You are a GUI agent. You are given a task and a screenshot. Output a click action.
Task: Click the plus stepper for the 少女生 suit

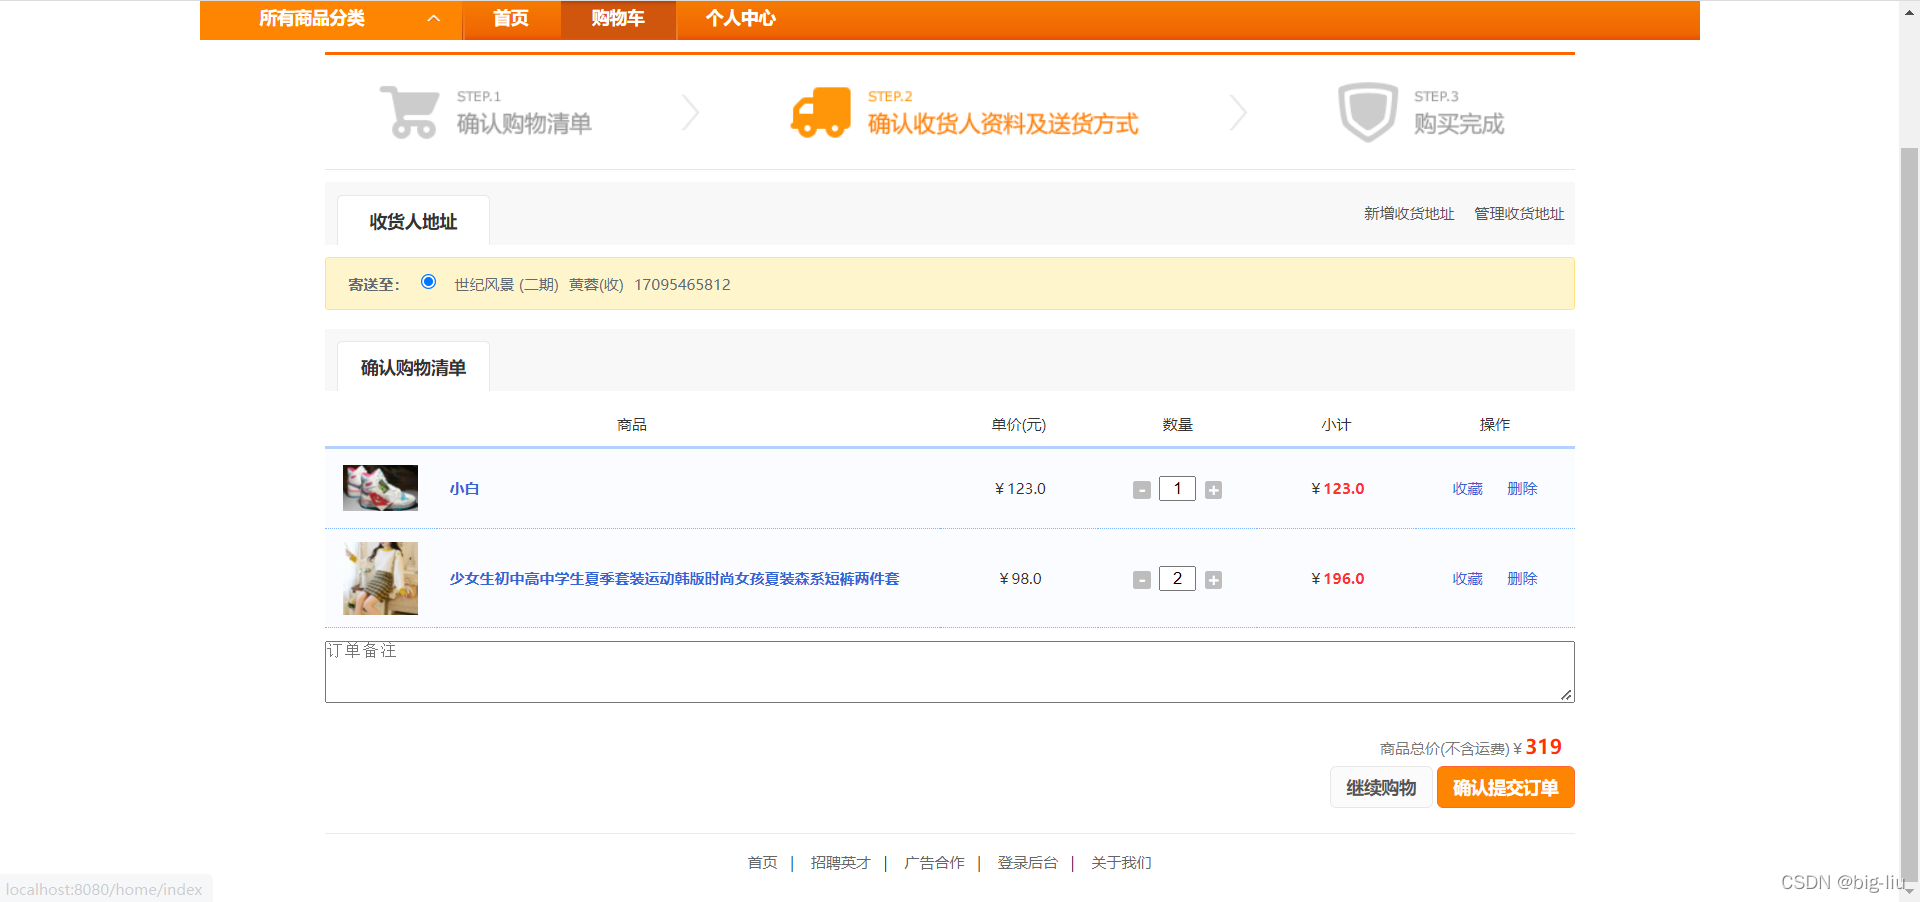tap(1213, 579)
